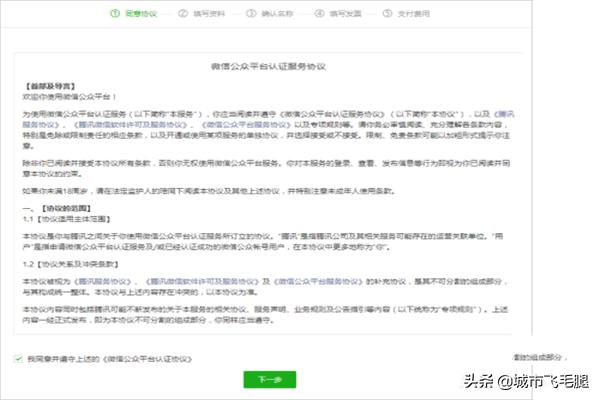Image resolution: width=600 pixels, height=400 pixels.
Task: Open 《腾讯微信软件许可及服务协议》 link under section 1.2
Action: (x=202, y=281)
